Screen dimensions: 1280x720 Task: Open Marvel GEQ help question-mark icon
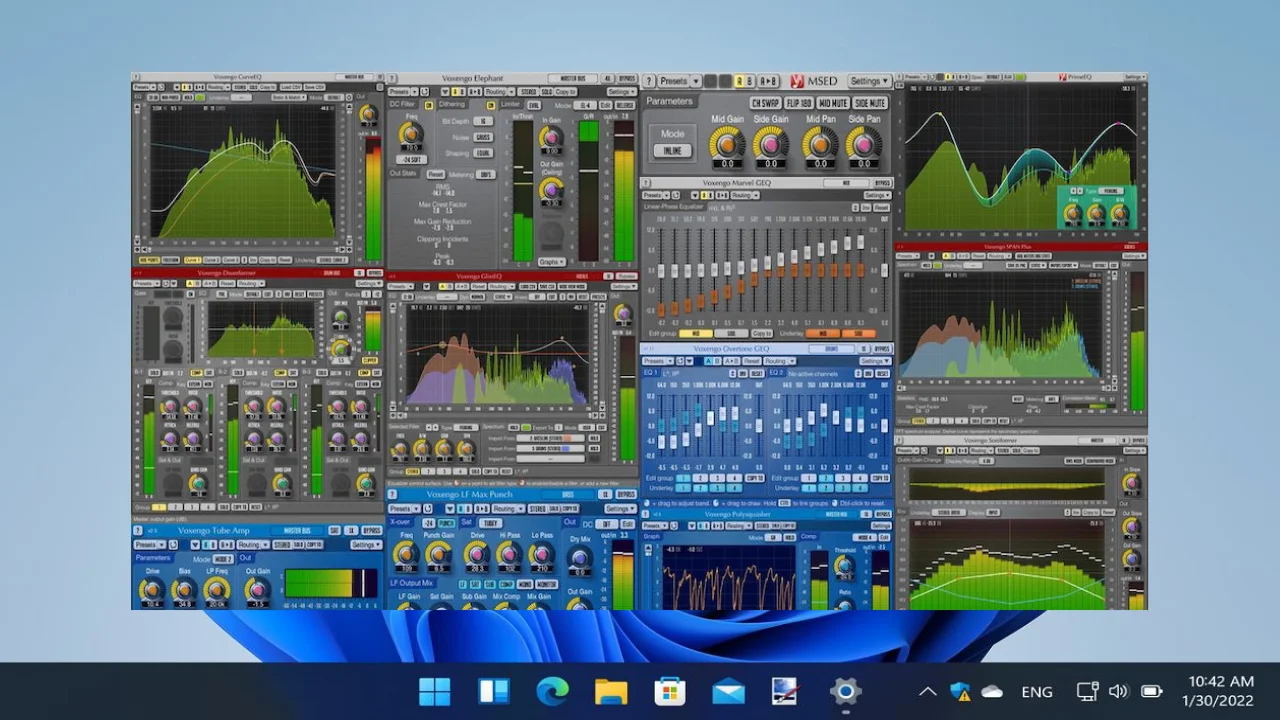point(646,183)
